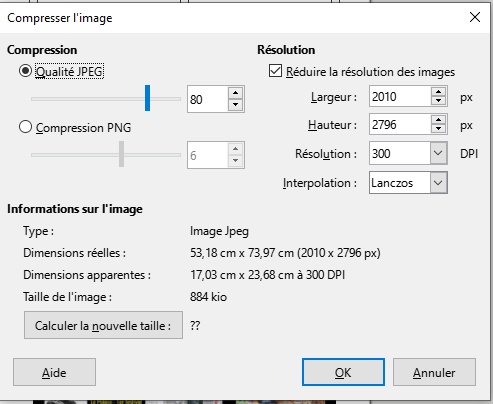Click the Hauteur pixel input field

pyautogui.click(x=400, y=124)
